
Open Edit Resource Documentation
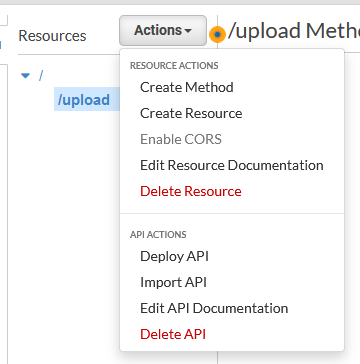tap(232, 165)
